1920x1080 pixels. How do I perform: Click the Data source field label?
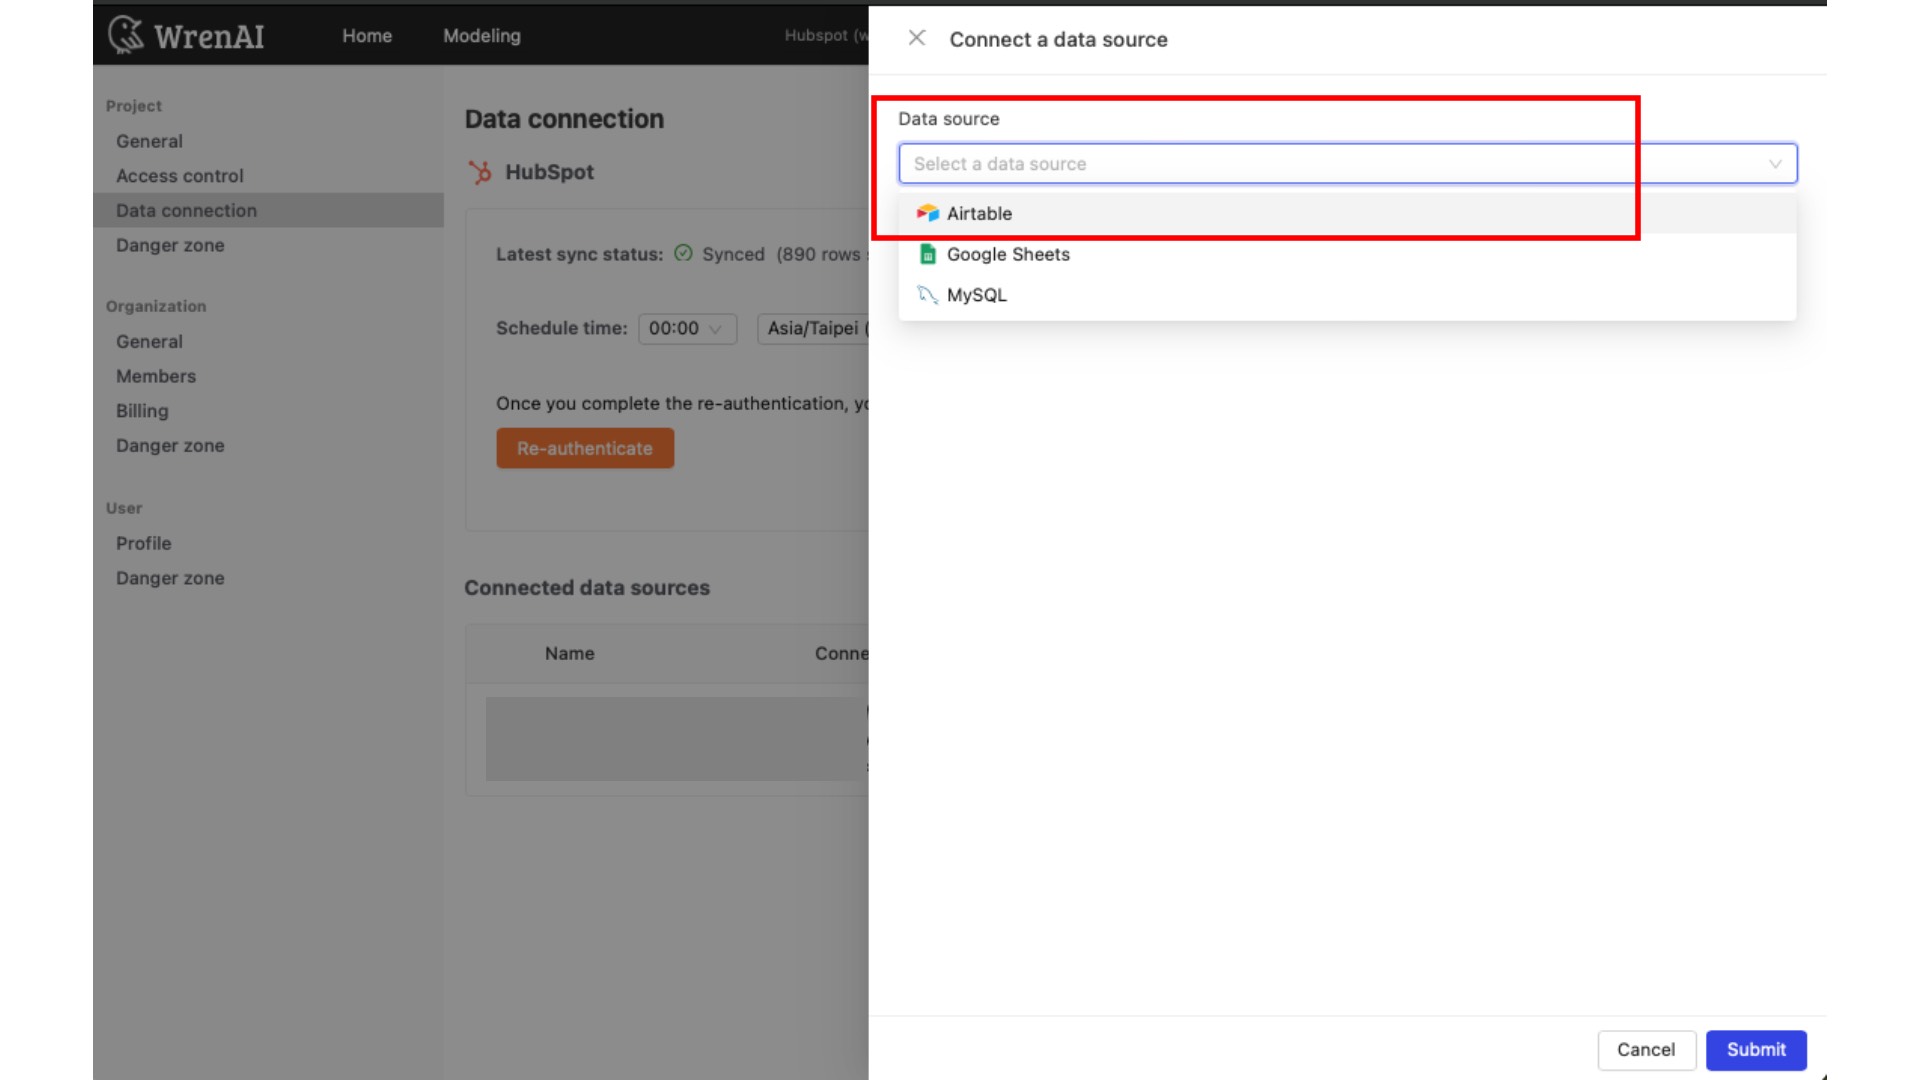click(948, 119)
